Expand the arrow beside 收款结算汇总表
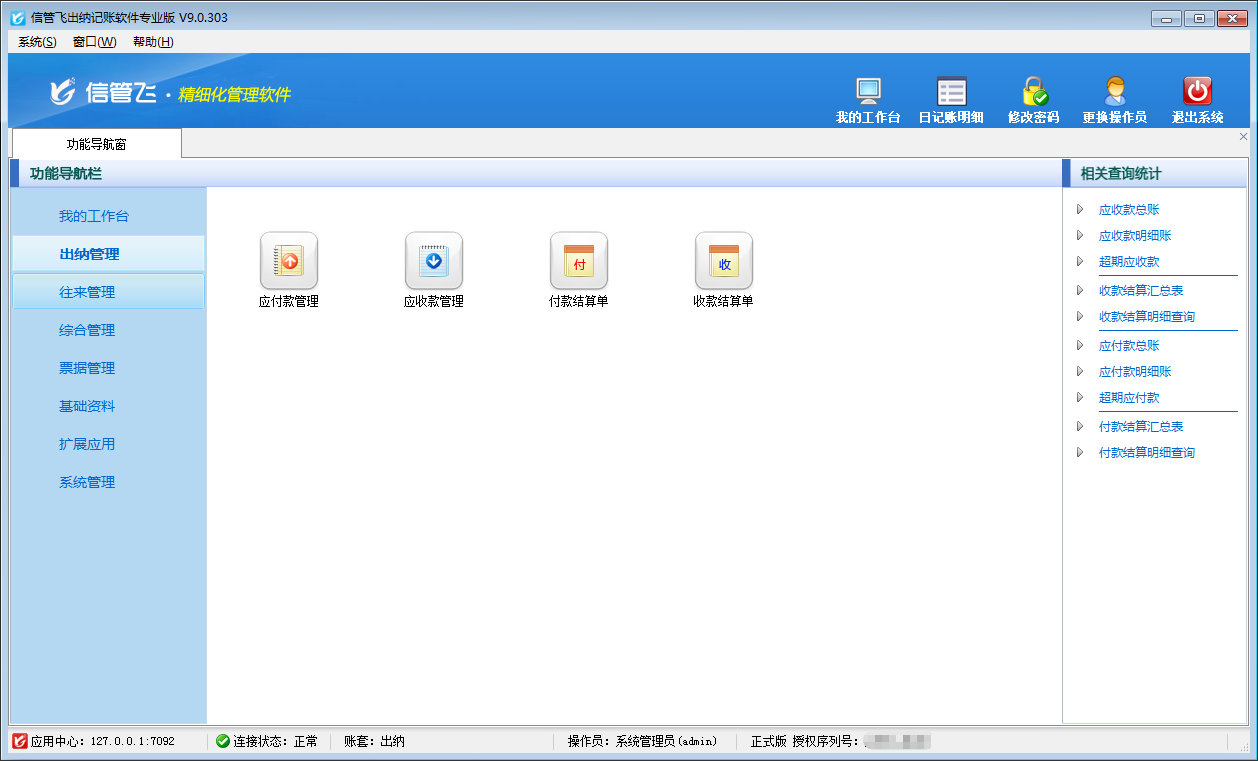The height and width of the screenshot is (761, 1258). coord(1080,291)
